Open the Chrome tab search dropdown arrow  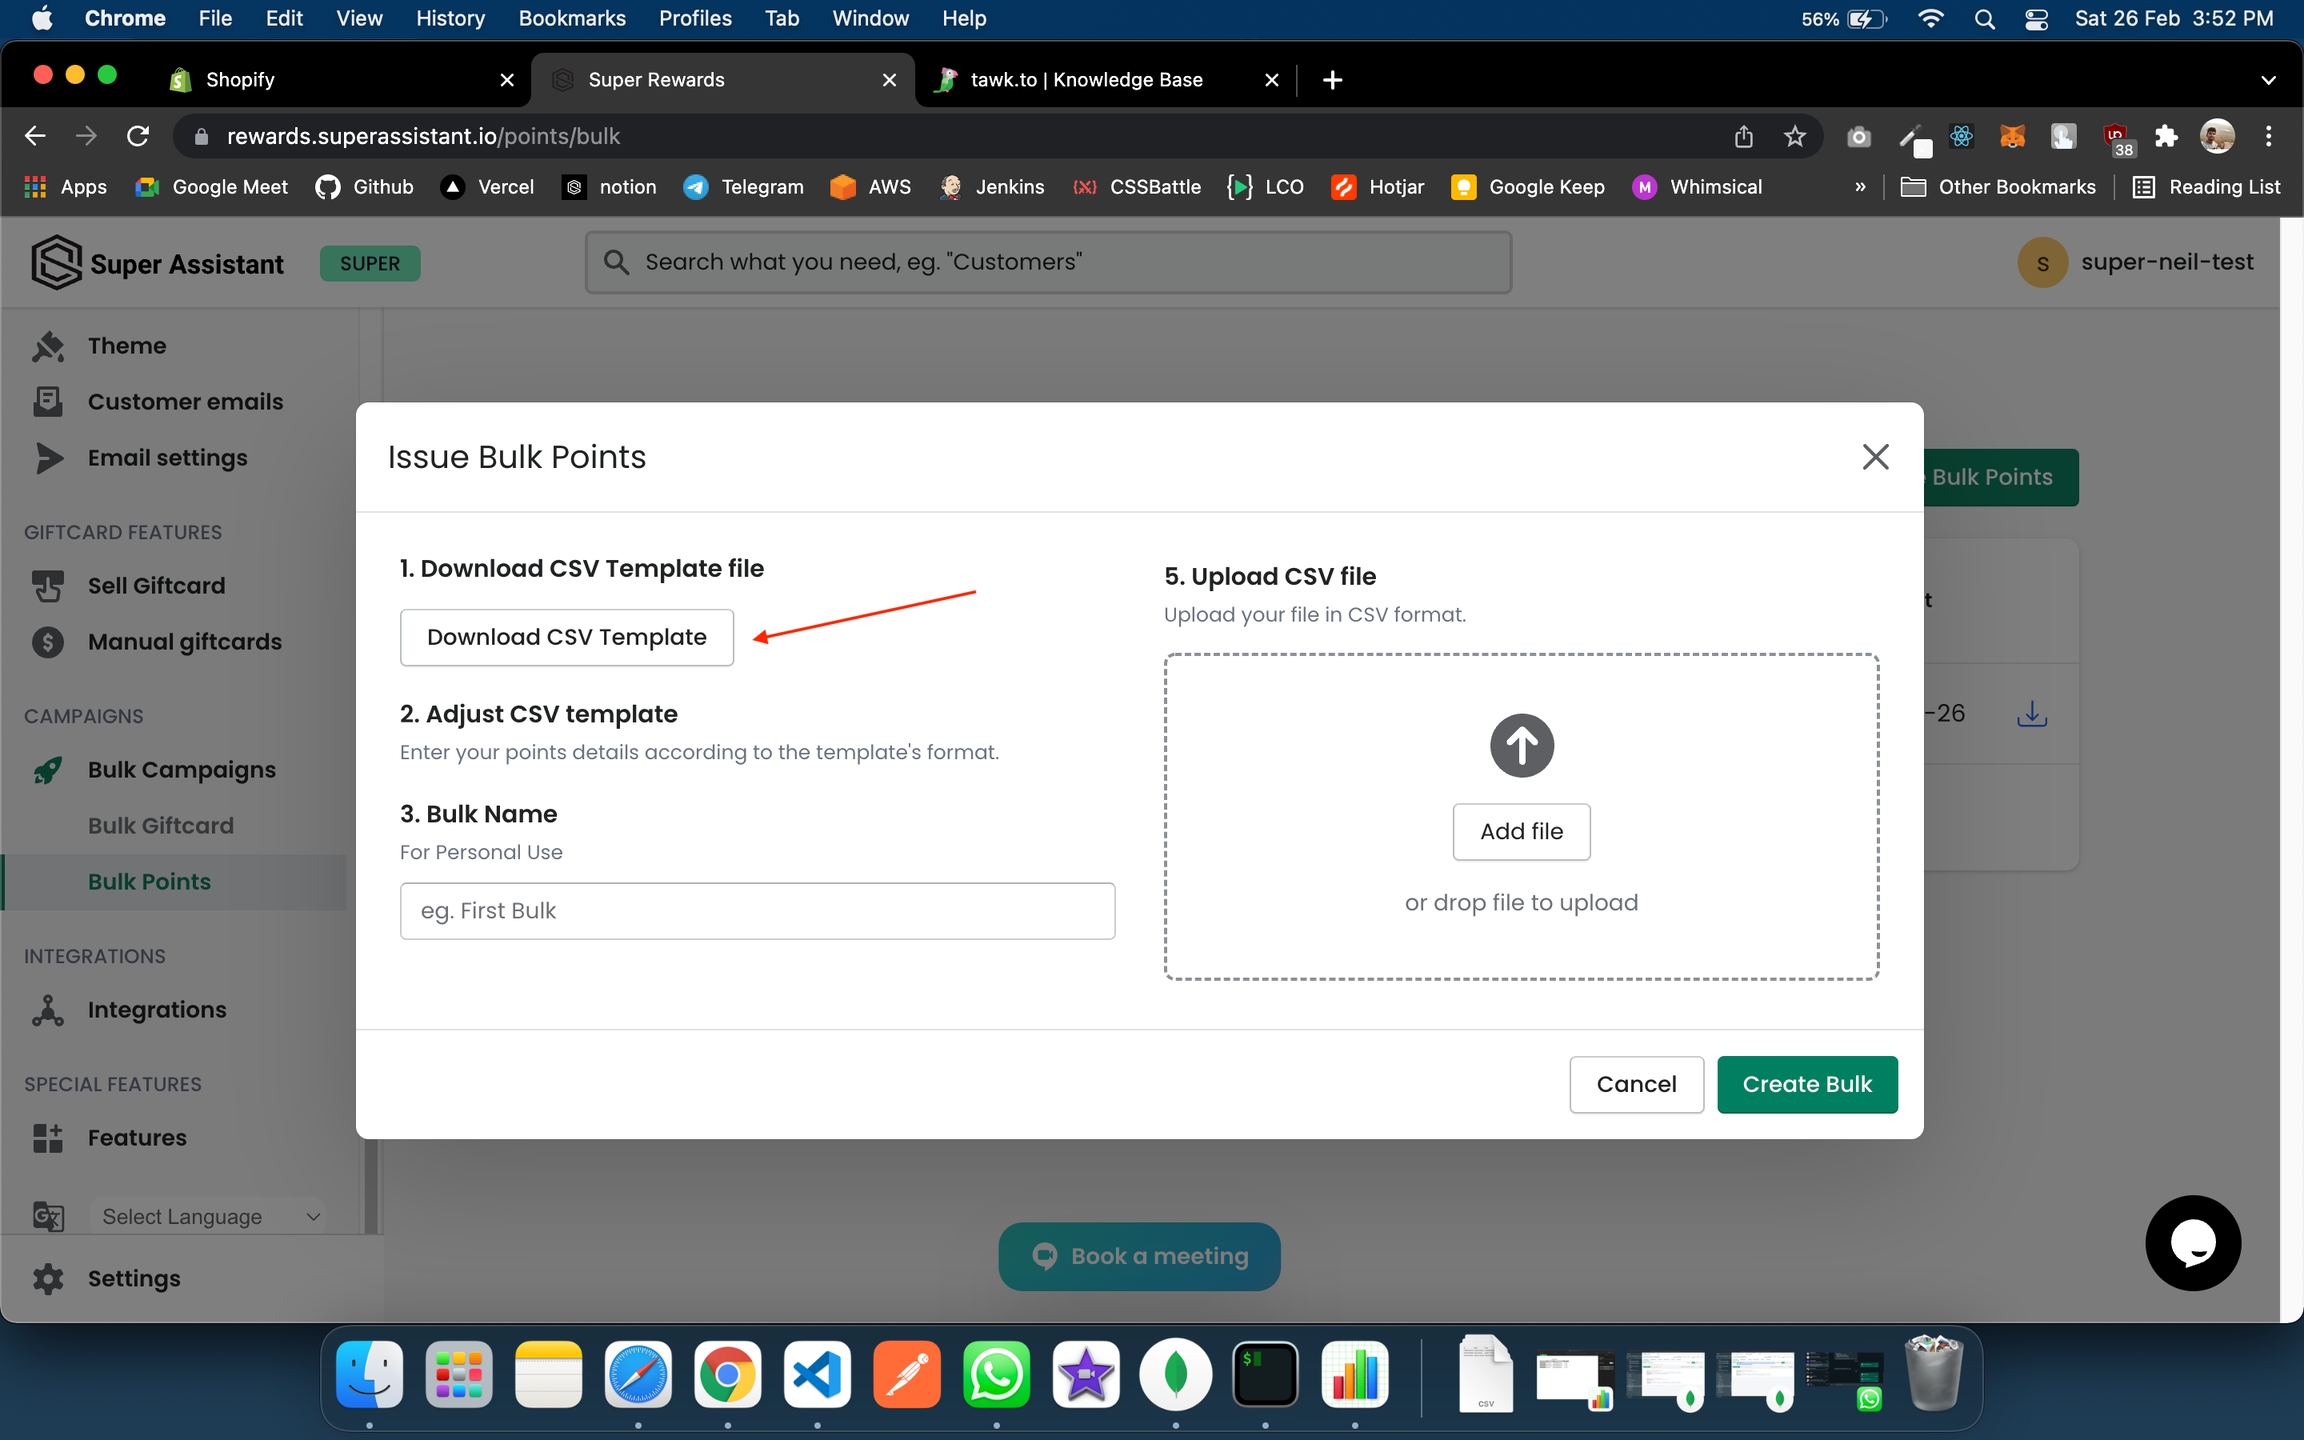point(2268,80)
